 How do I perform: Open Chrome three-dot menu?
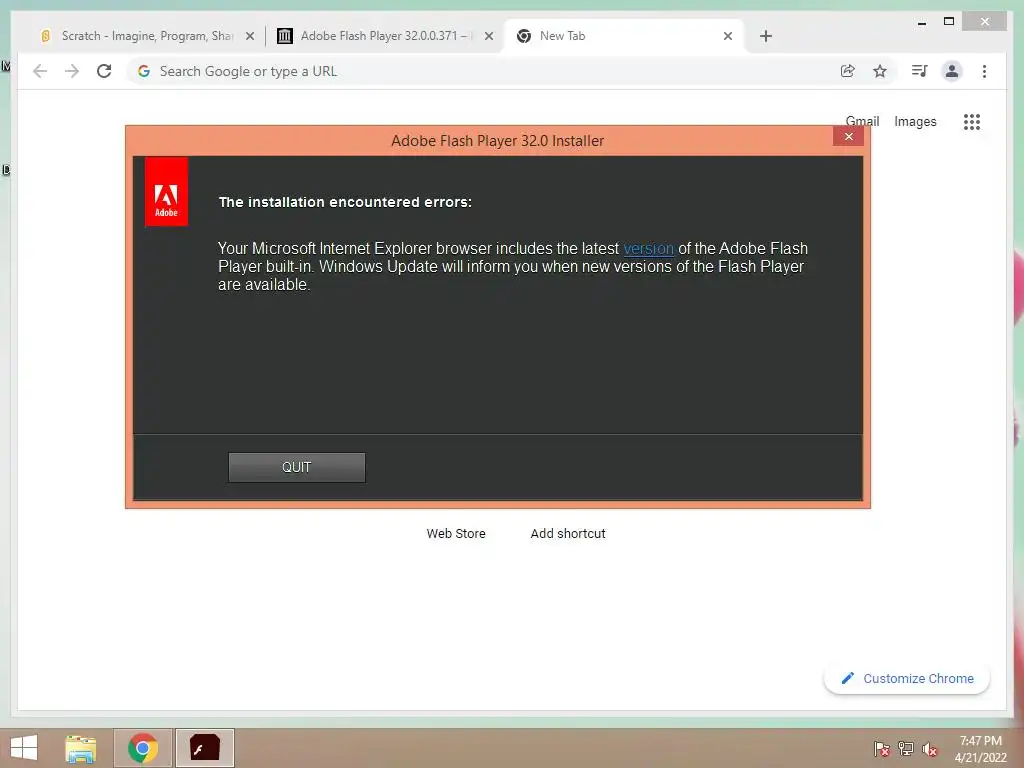pos(984,71)
